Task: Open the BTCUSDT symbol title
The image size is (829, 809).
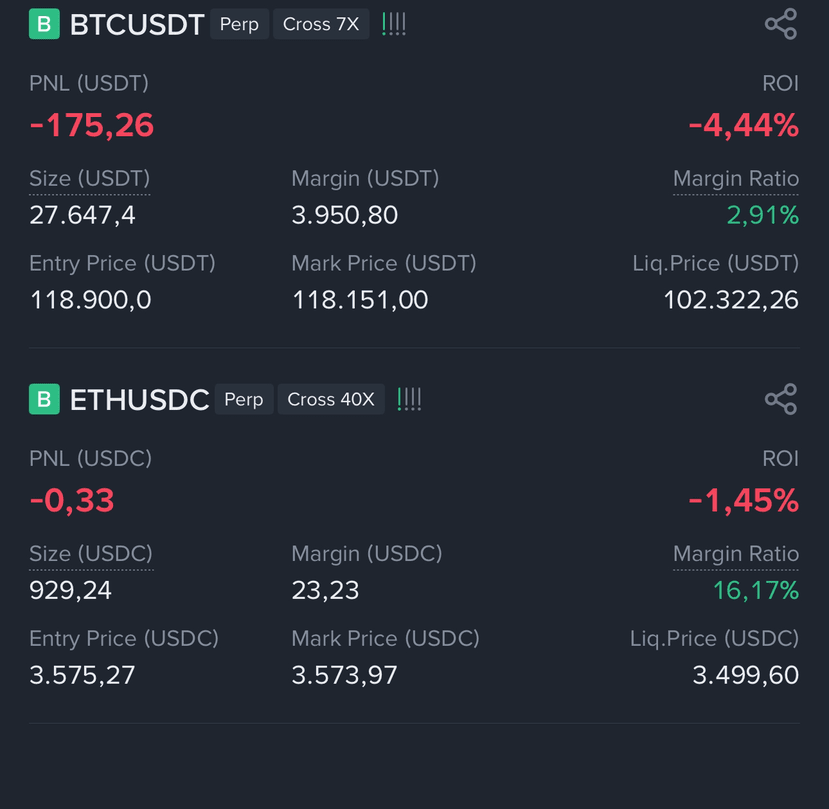Action: 137,24
